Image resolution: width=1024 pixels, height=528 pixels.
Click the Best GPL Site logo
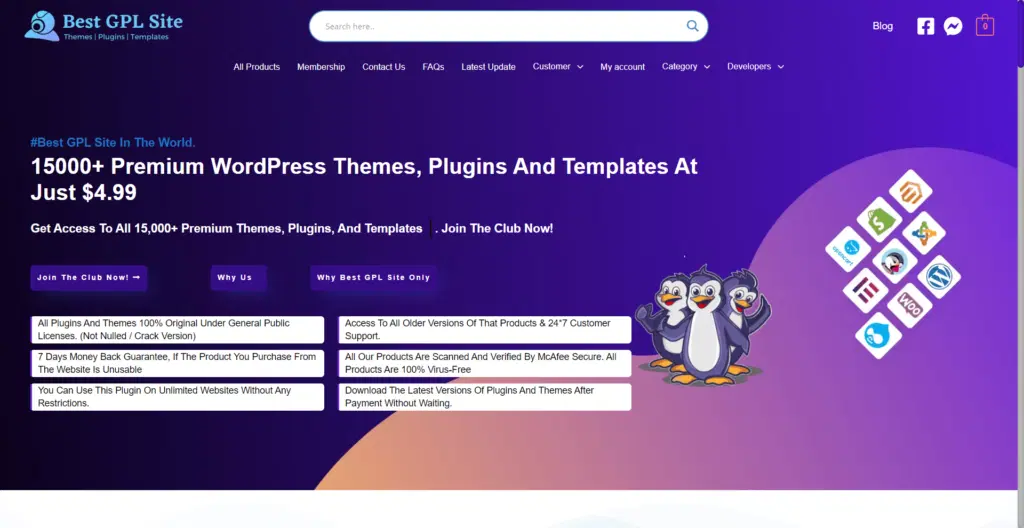pos(103,26)
